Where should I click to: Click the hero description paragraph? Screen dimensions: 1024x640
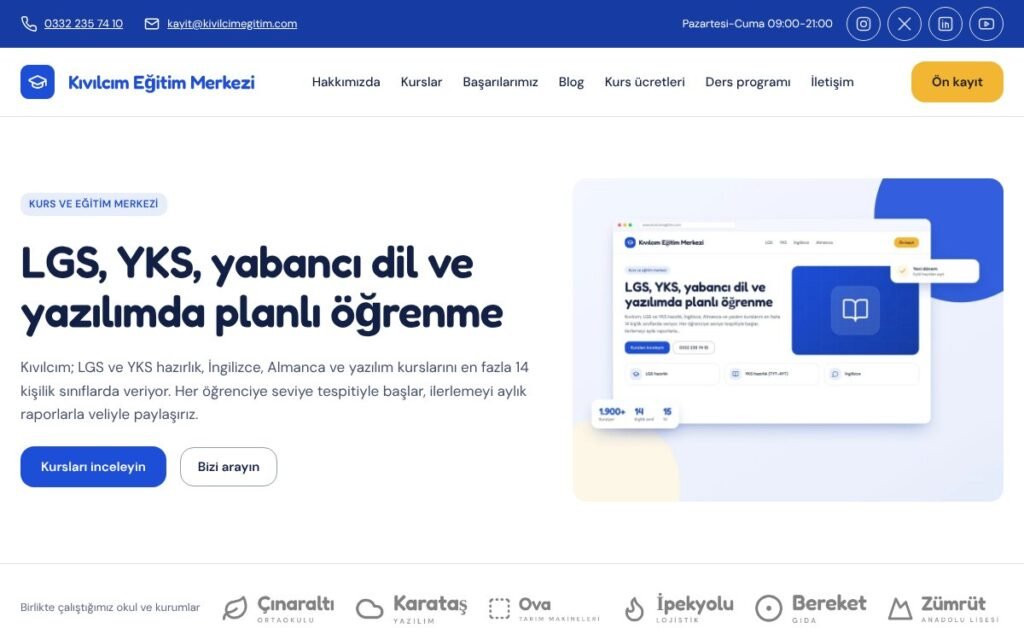coord(274,391)
